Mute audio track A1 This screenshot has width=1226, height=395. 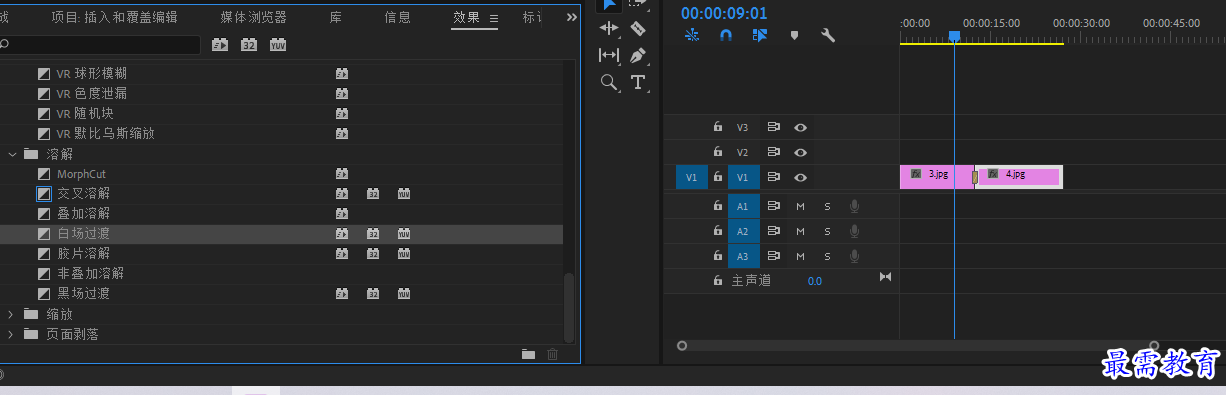[800, 206]
